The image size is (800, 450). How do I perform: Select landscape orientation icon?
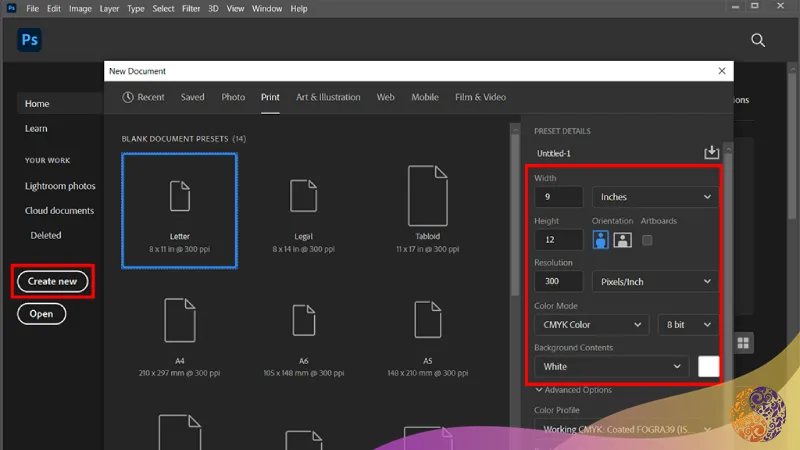[x=622, y=240]
